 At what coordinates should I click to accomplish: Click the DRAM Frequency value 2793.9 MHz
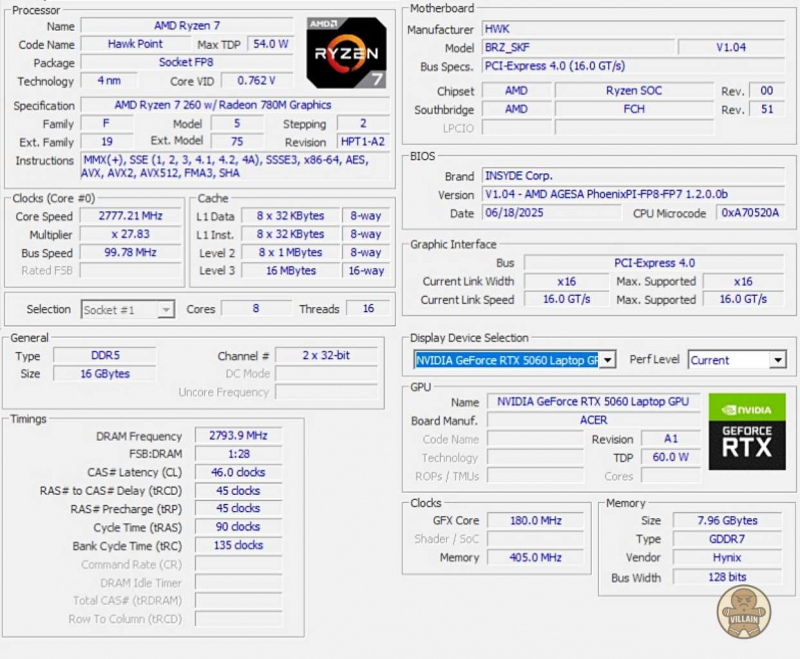237,436
